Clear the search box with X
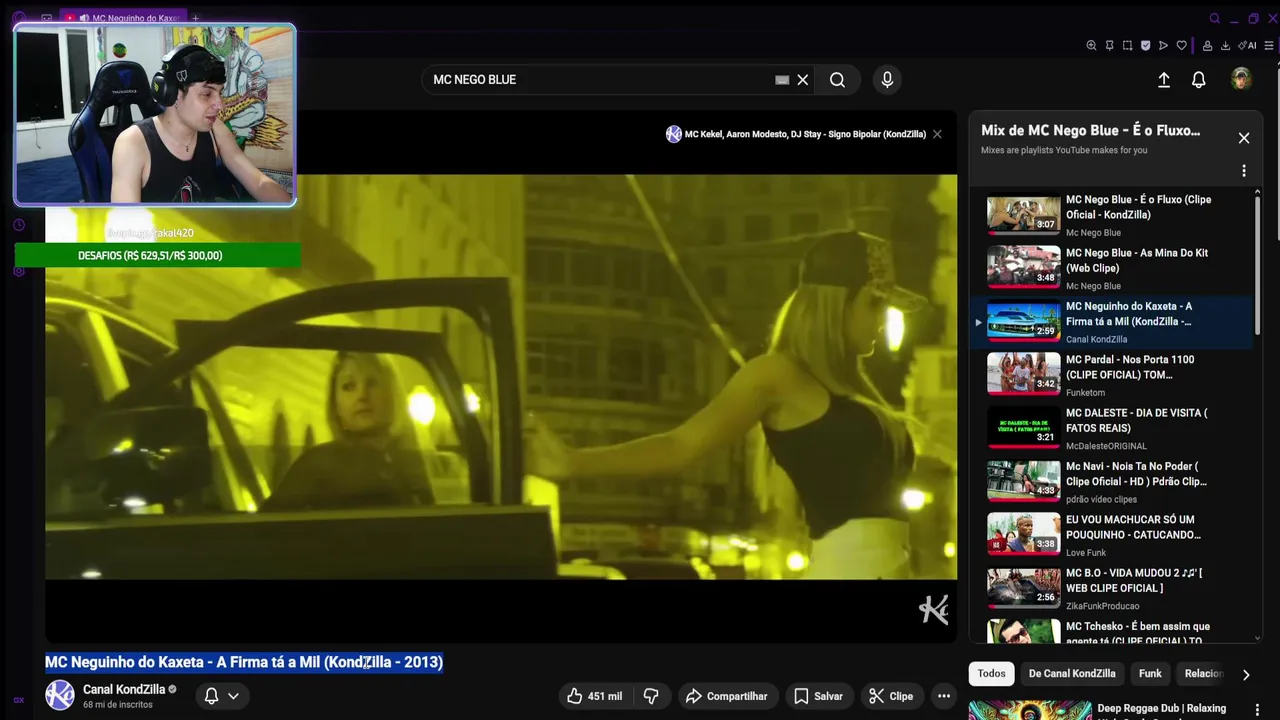This screenshot has width=1280, height=720. point(802,80)
